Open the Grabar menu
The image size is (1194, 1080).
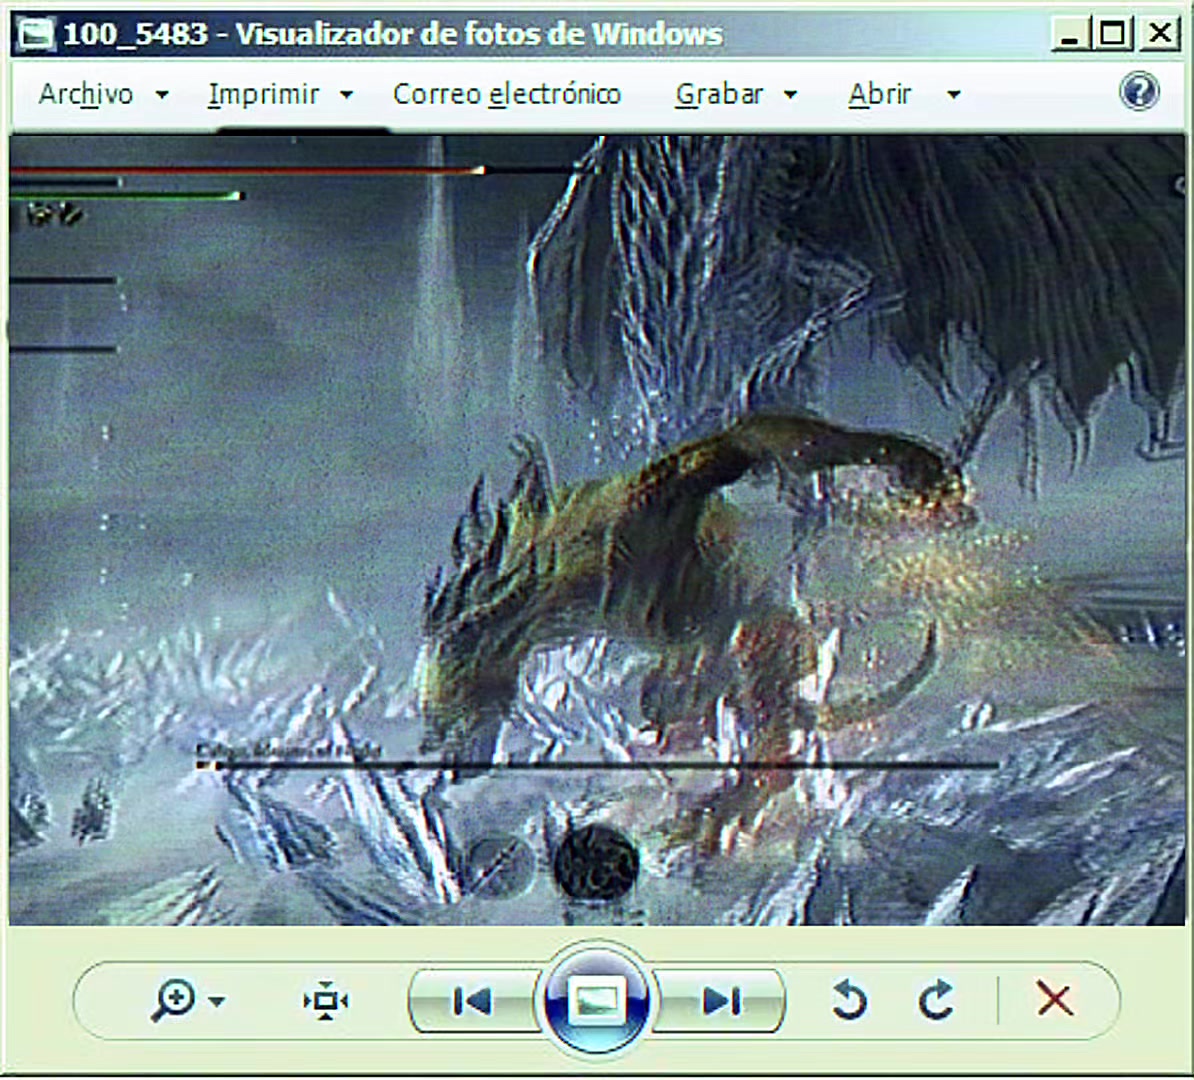(719, 94)
